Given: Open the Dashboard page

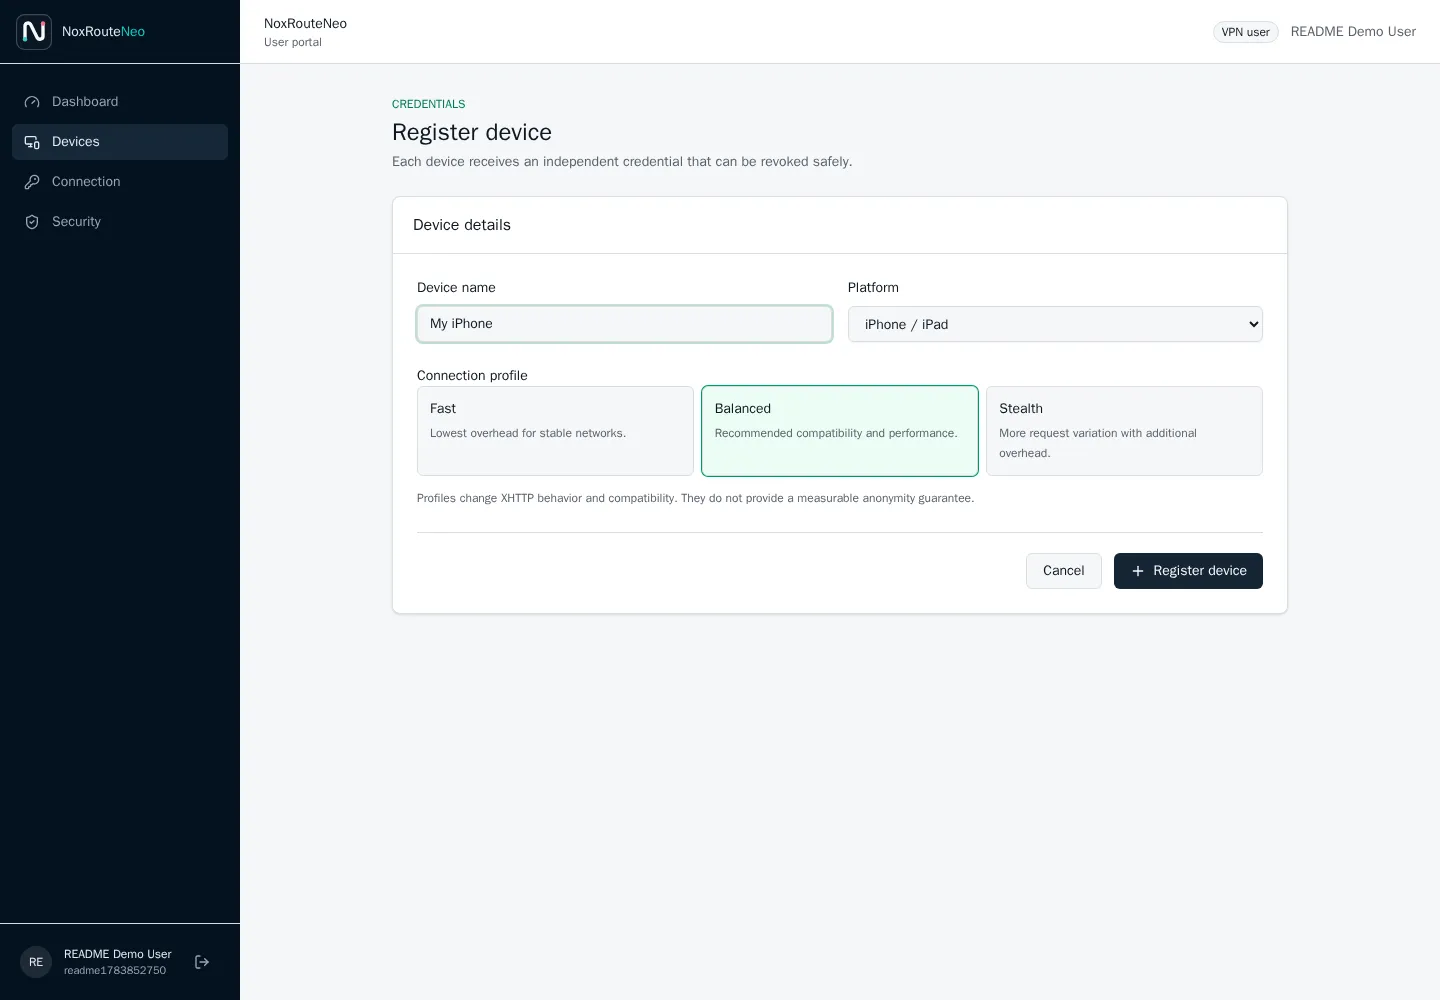Looking at the screenshot, I should (x=120, y=102).
